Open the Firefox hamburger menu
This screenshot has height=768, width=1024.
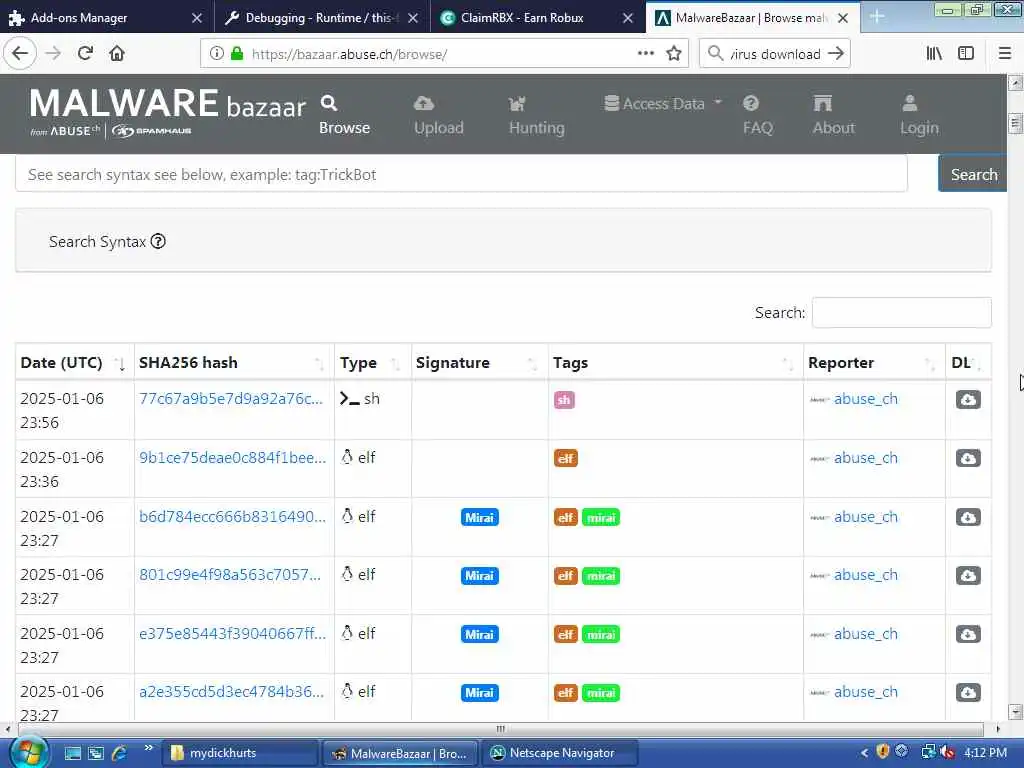[1005, 54]
